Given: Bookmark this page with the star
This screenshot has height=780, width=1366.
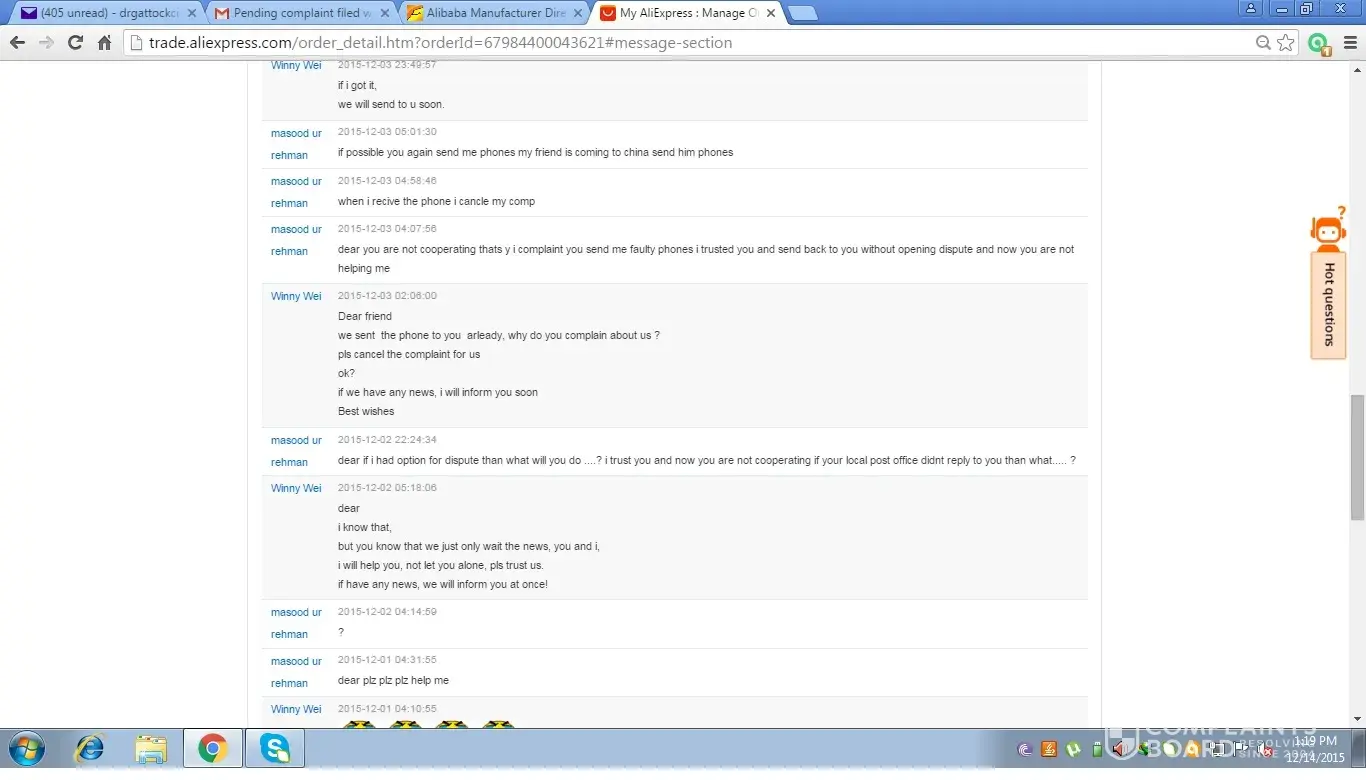Looking at the screenshot, I should pyautogui.click(x=1286, y=43).
